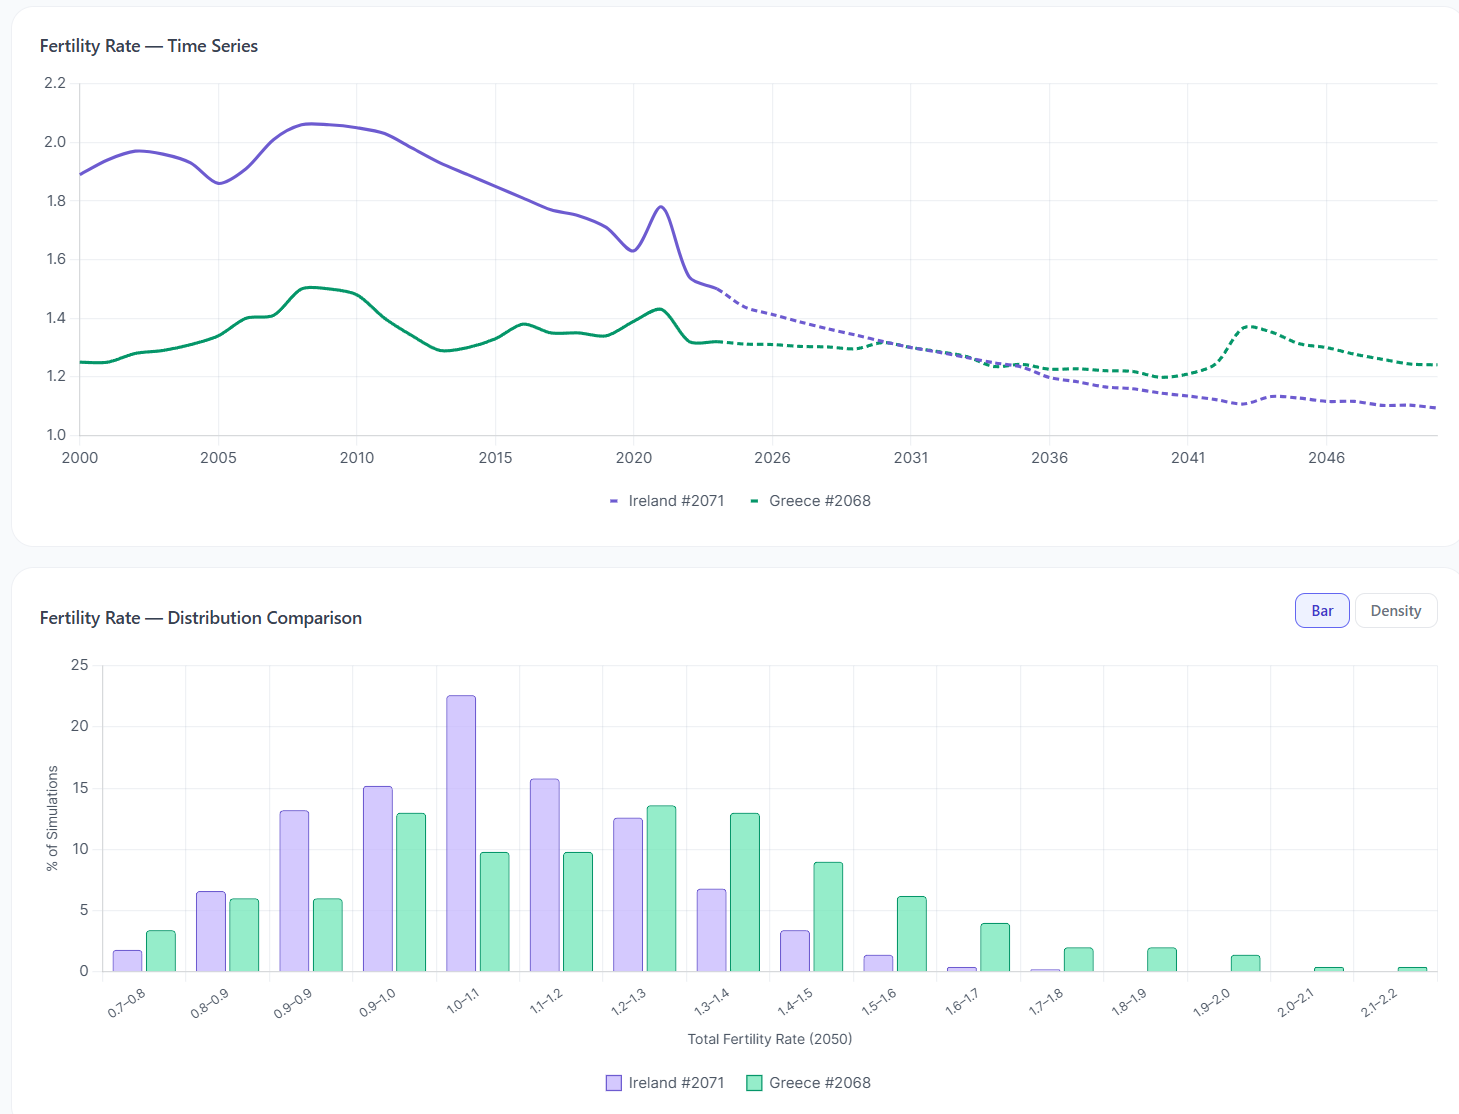Select the tallest purple bar at 1.0–1.1

coord(460,830)
